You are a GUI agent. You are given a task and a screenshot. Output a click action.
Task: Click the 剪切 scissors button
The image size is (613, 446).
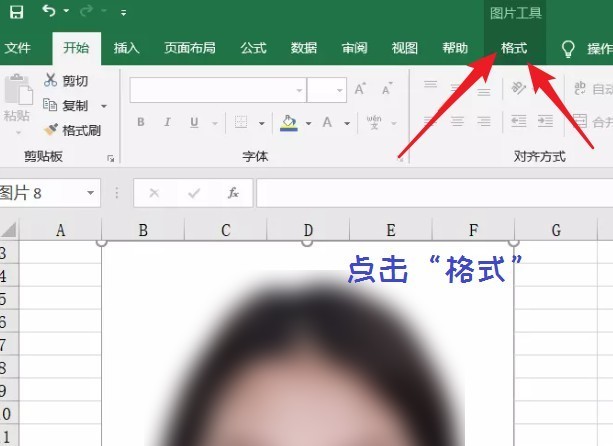click(66, 81)
